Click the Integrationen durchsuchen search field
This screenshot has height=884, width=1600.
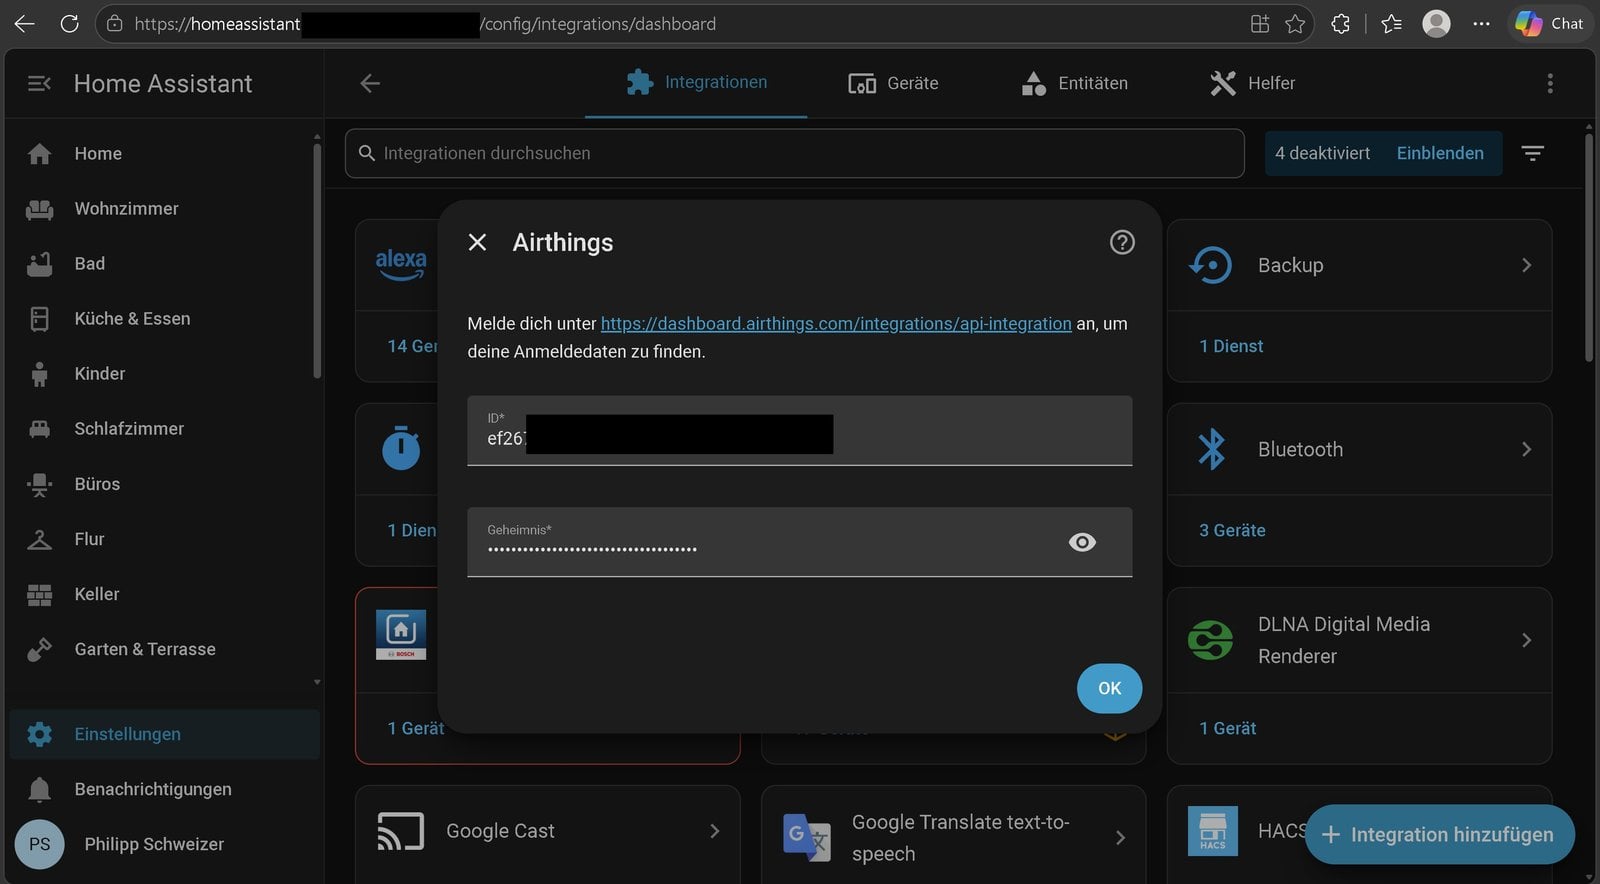(795, 153)
